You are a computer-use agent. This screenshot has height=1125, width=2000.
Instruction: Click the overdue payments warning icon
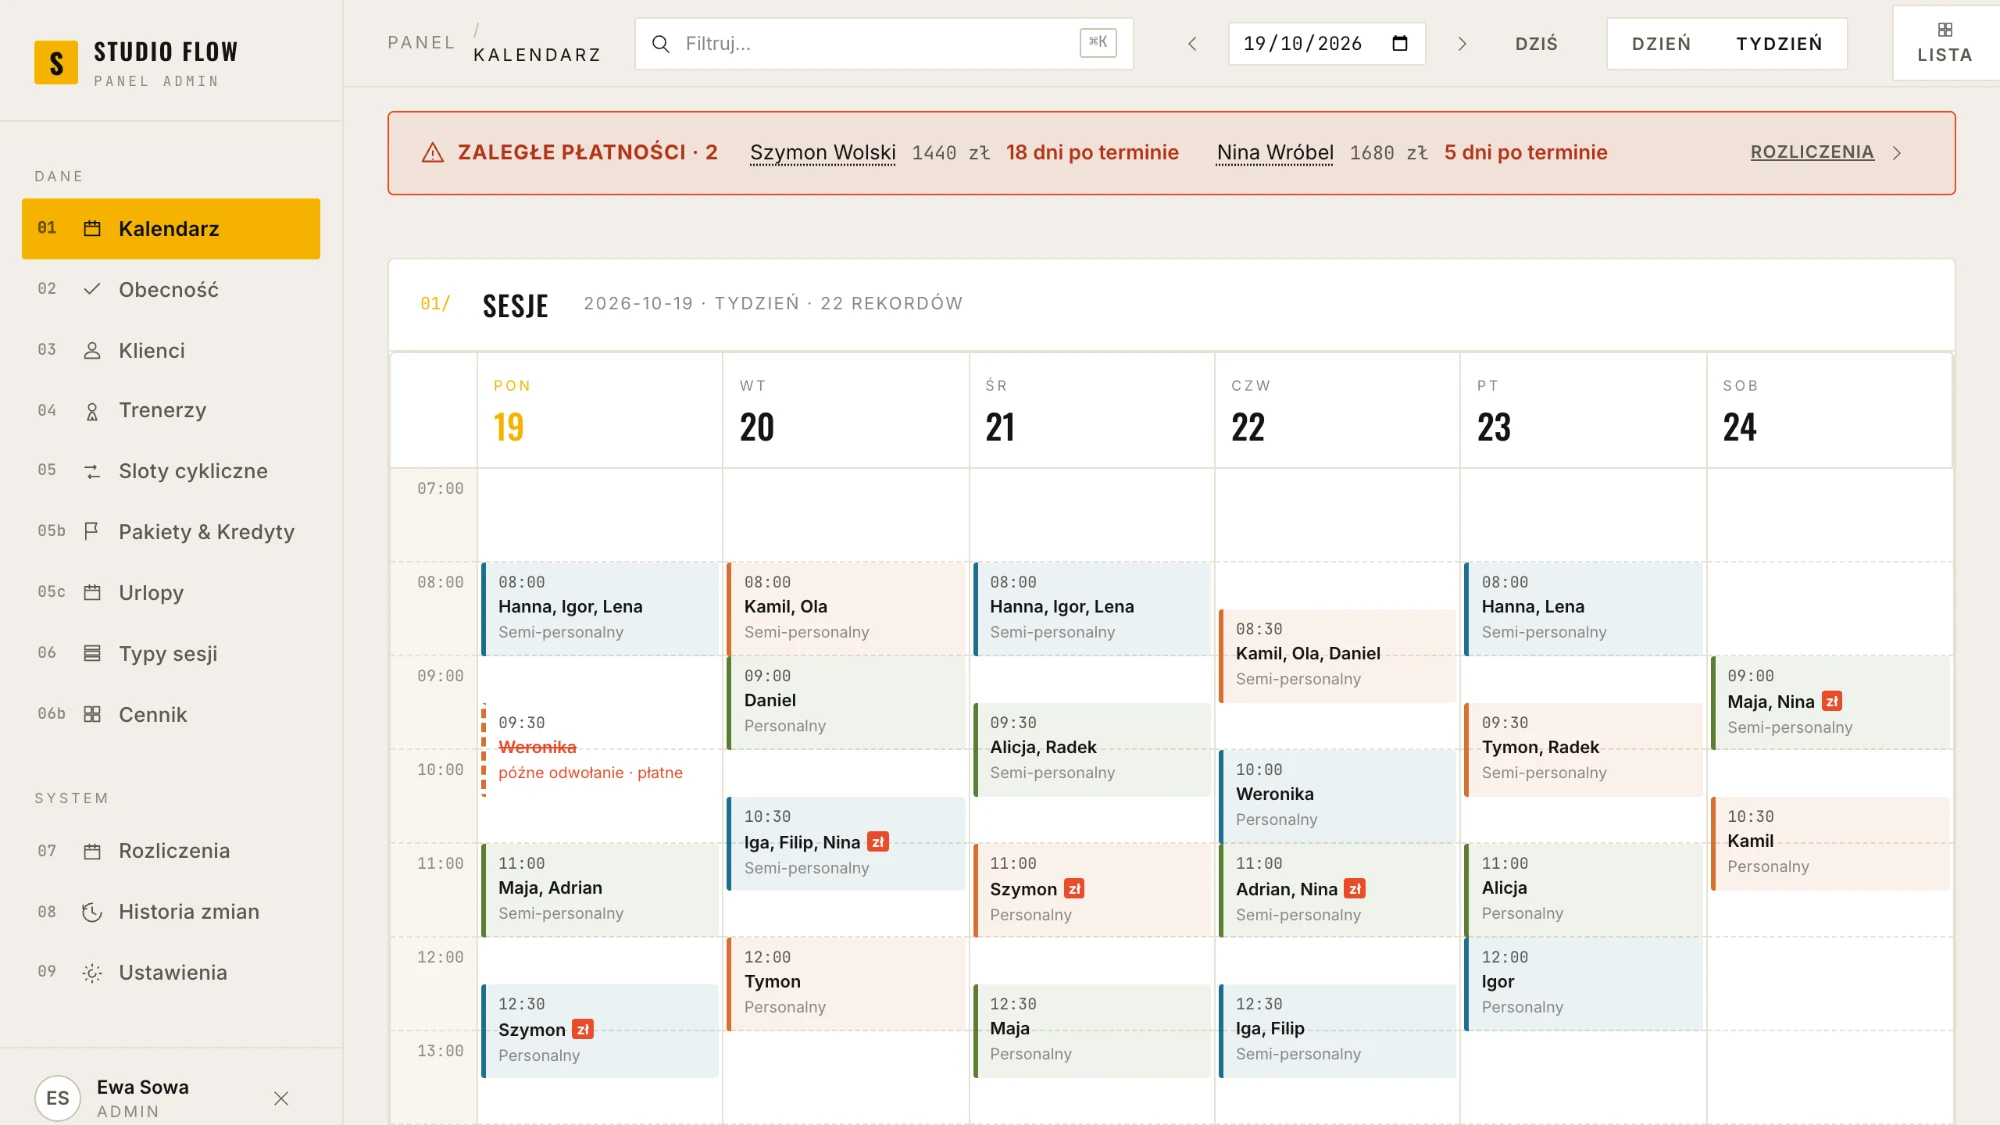tap(432, 153)
